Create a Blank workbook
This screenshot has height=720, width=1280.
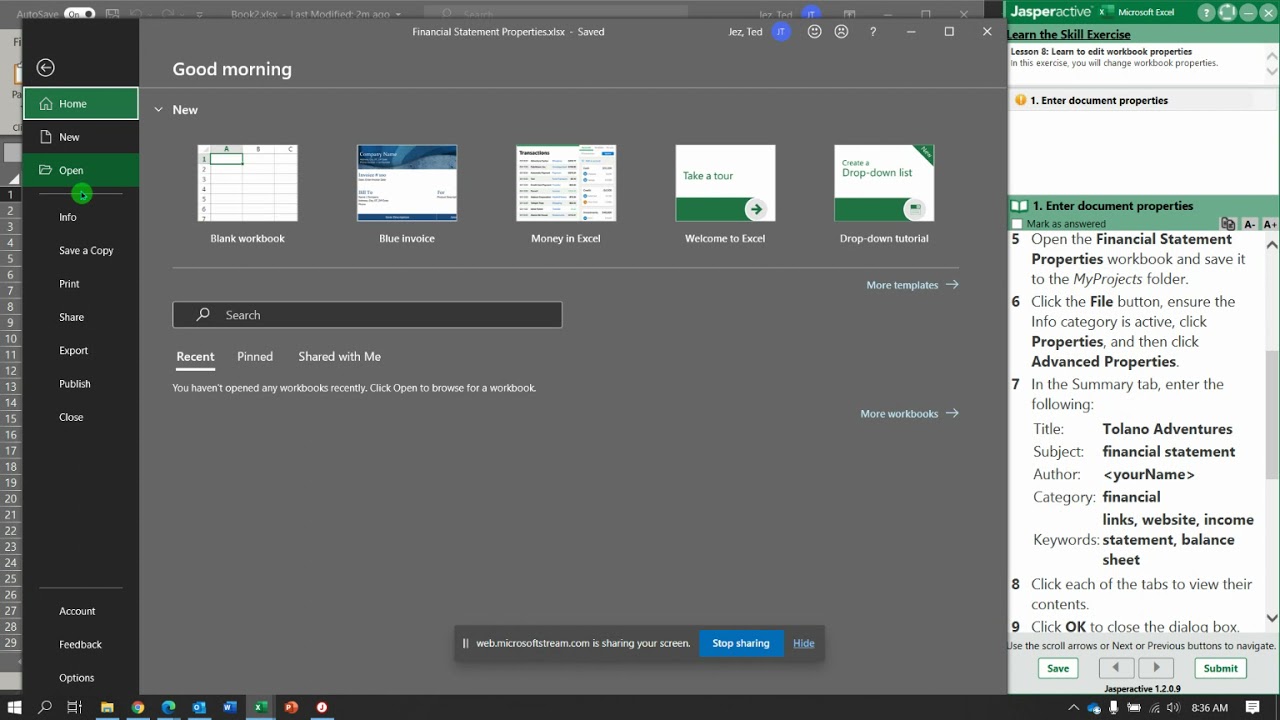247,194
